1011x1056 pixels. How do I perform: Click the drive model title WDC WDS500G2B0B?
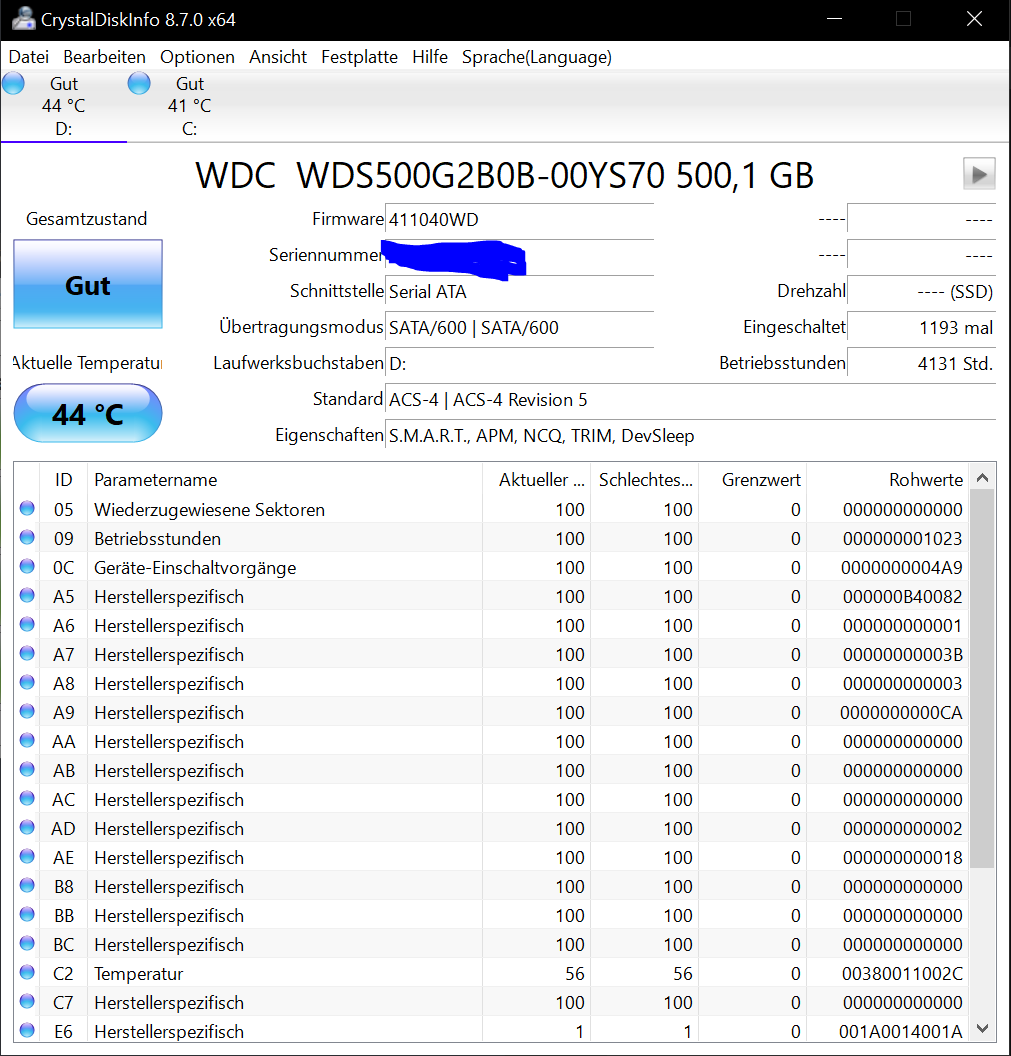point(504,175)
